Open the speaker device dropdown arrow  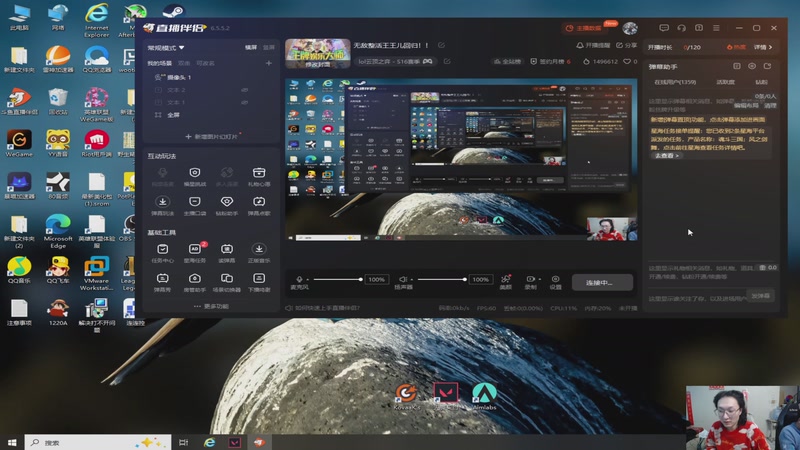[x=411, y=280]
